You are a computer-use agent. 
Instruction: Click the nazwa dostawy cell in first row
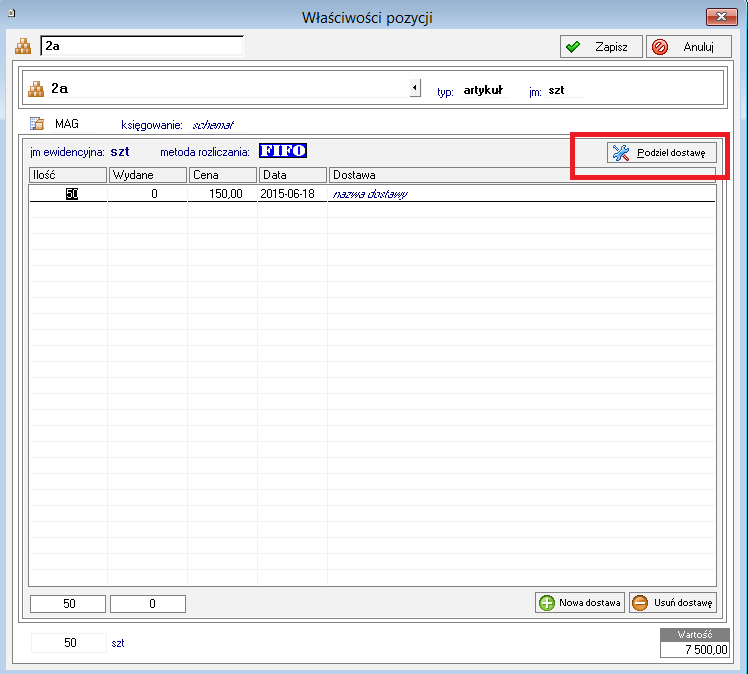tap(370, 194)
